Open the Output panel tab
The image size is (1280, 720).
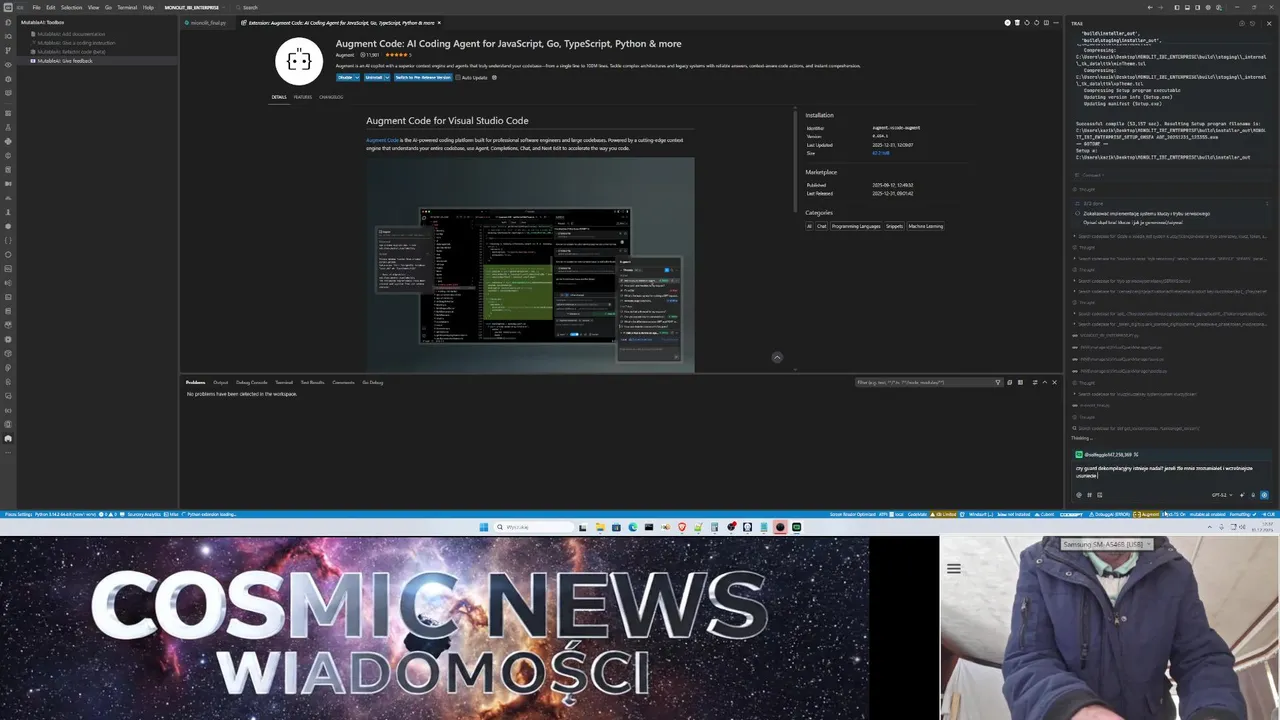click(x=220, y=382)
